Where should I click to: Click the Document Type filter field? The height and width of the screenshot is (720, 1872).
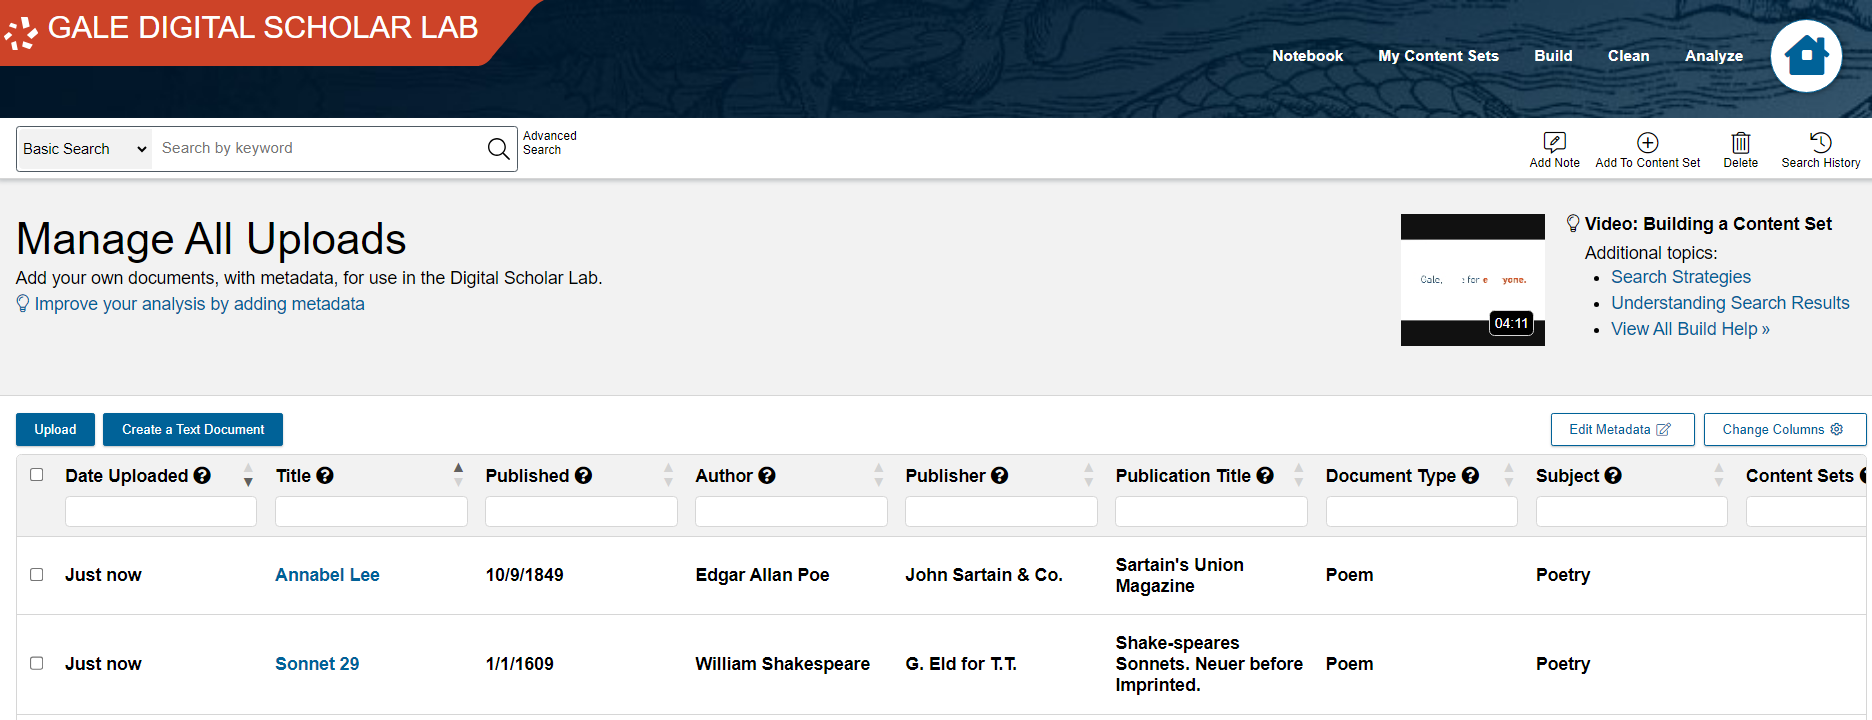coord(1421,512)
